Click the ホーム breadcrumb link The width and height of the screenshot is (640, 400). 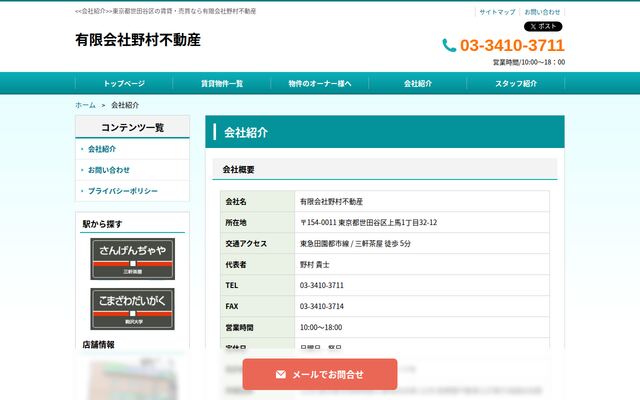pyautogui.click(x=85, y=105)
